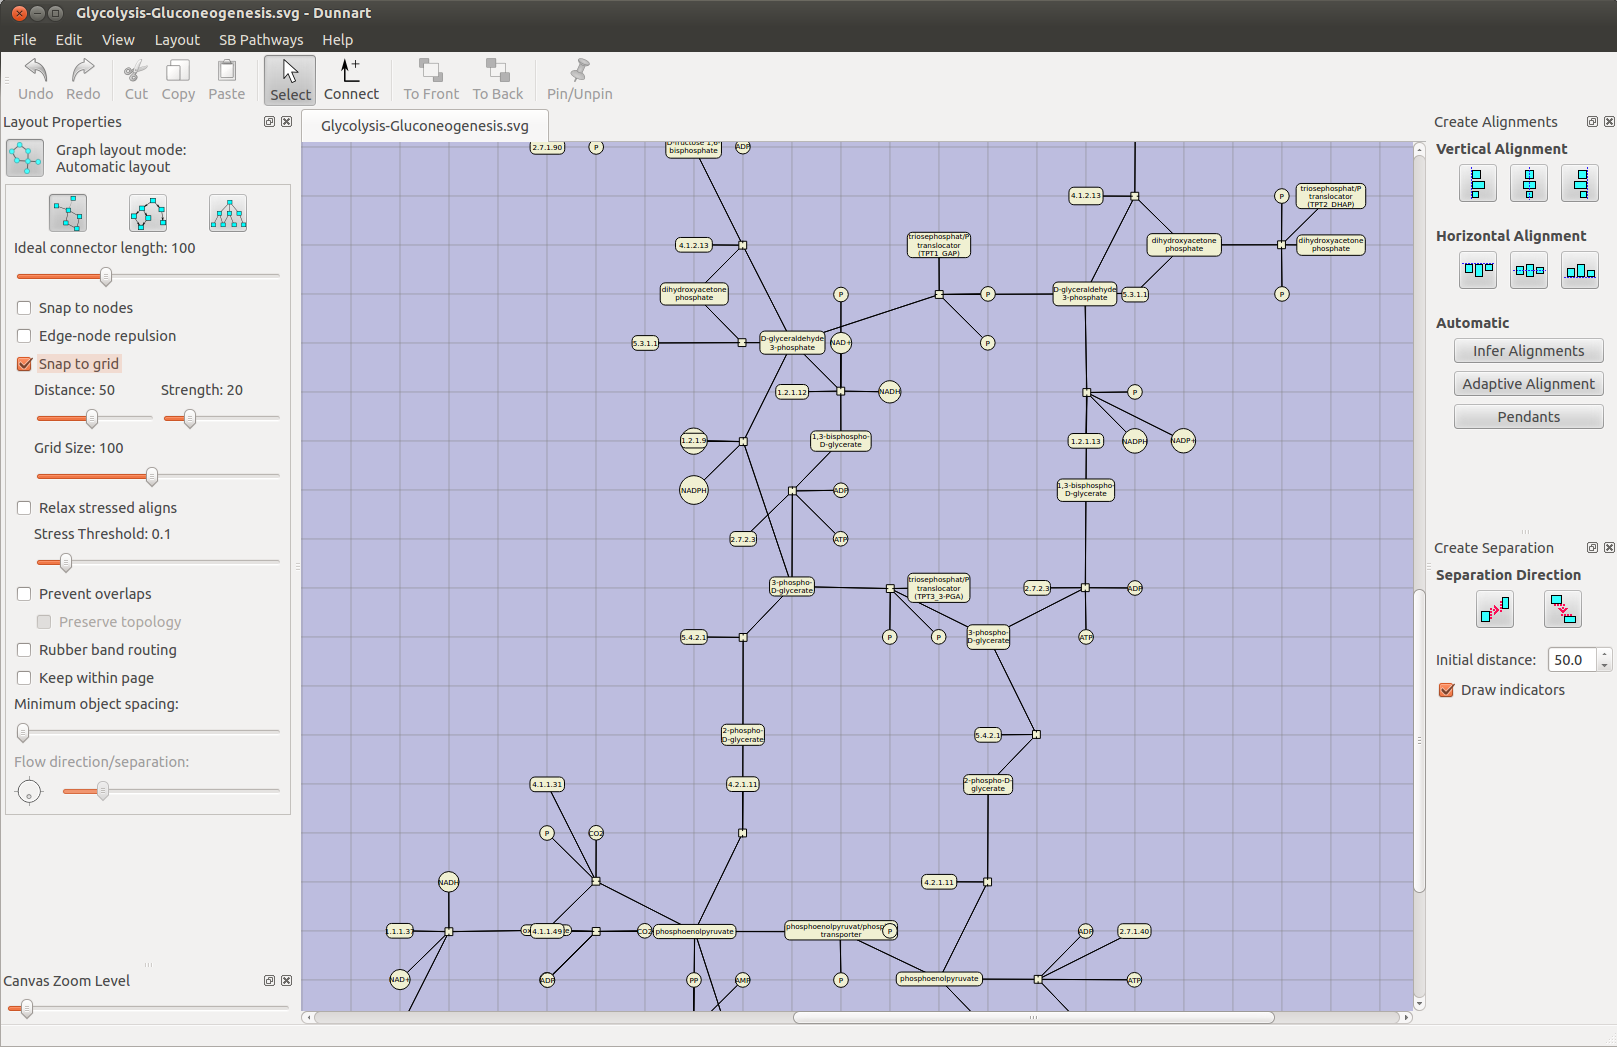Open the Layout menu
Image resolution: width=1617 pixels, height=1047 pixels.
point(177,40)
